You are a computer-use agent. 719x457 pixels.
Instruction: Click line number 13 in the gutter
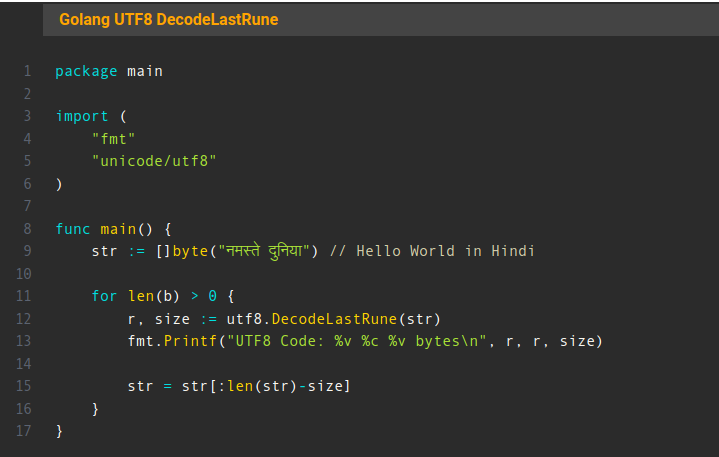point(24,341)
